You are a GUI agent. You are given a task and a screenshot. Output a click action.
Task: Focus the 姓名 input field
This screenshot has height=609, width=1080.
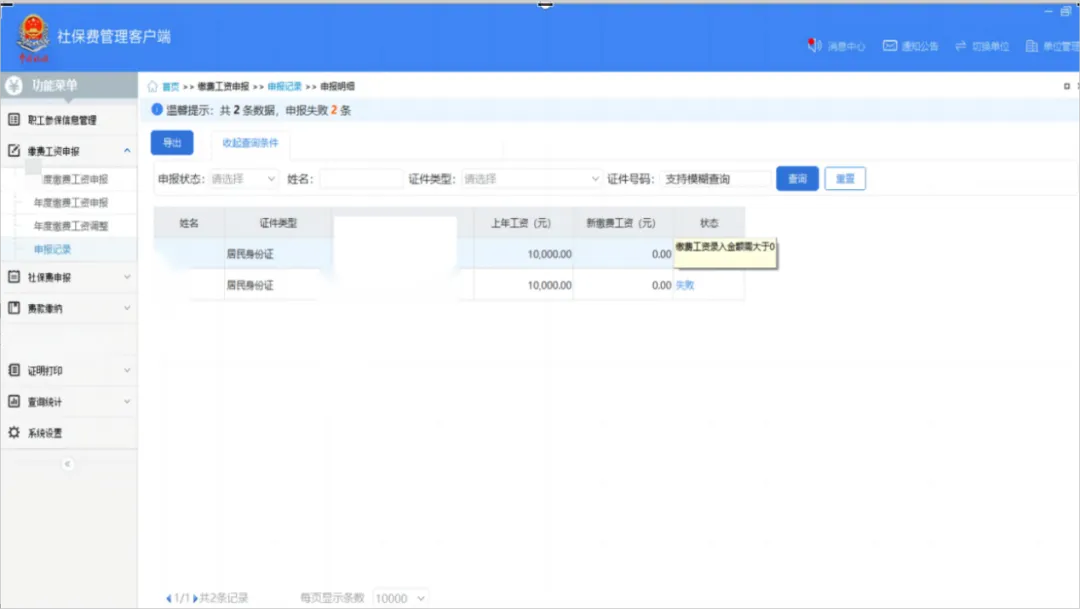coord(361,178)
